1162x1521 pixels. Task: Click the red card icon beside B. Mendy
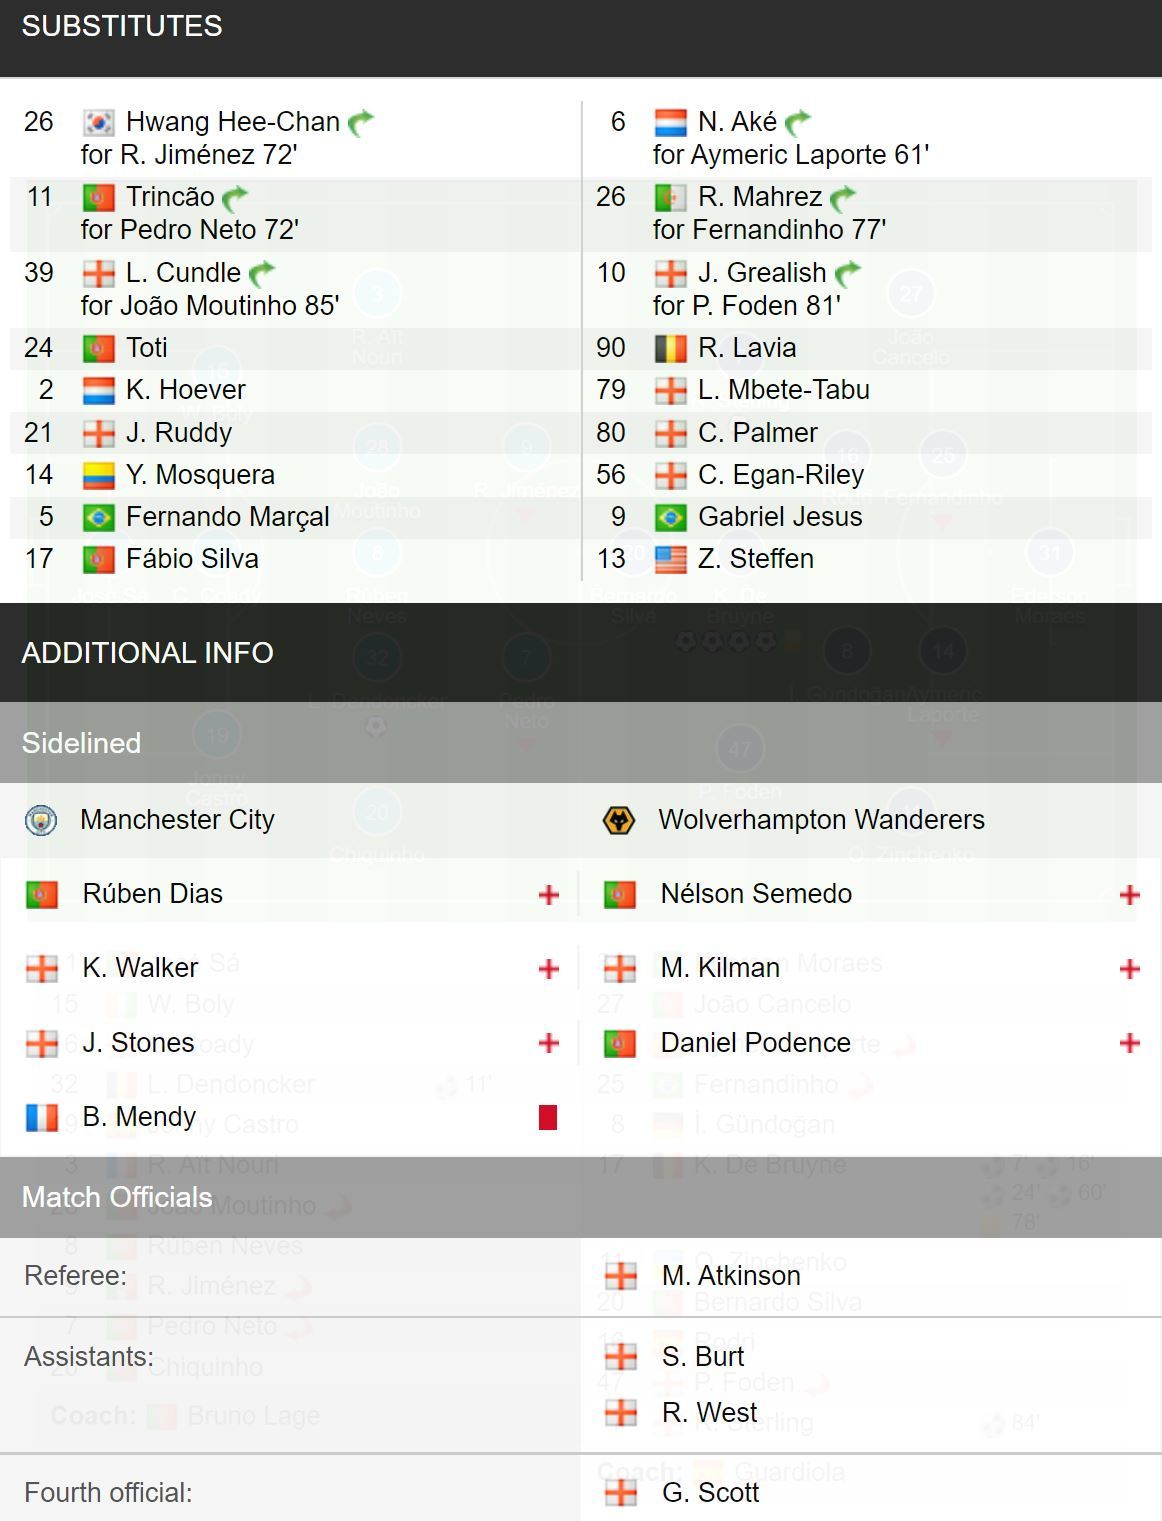tap(547, 1117)
